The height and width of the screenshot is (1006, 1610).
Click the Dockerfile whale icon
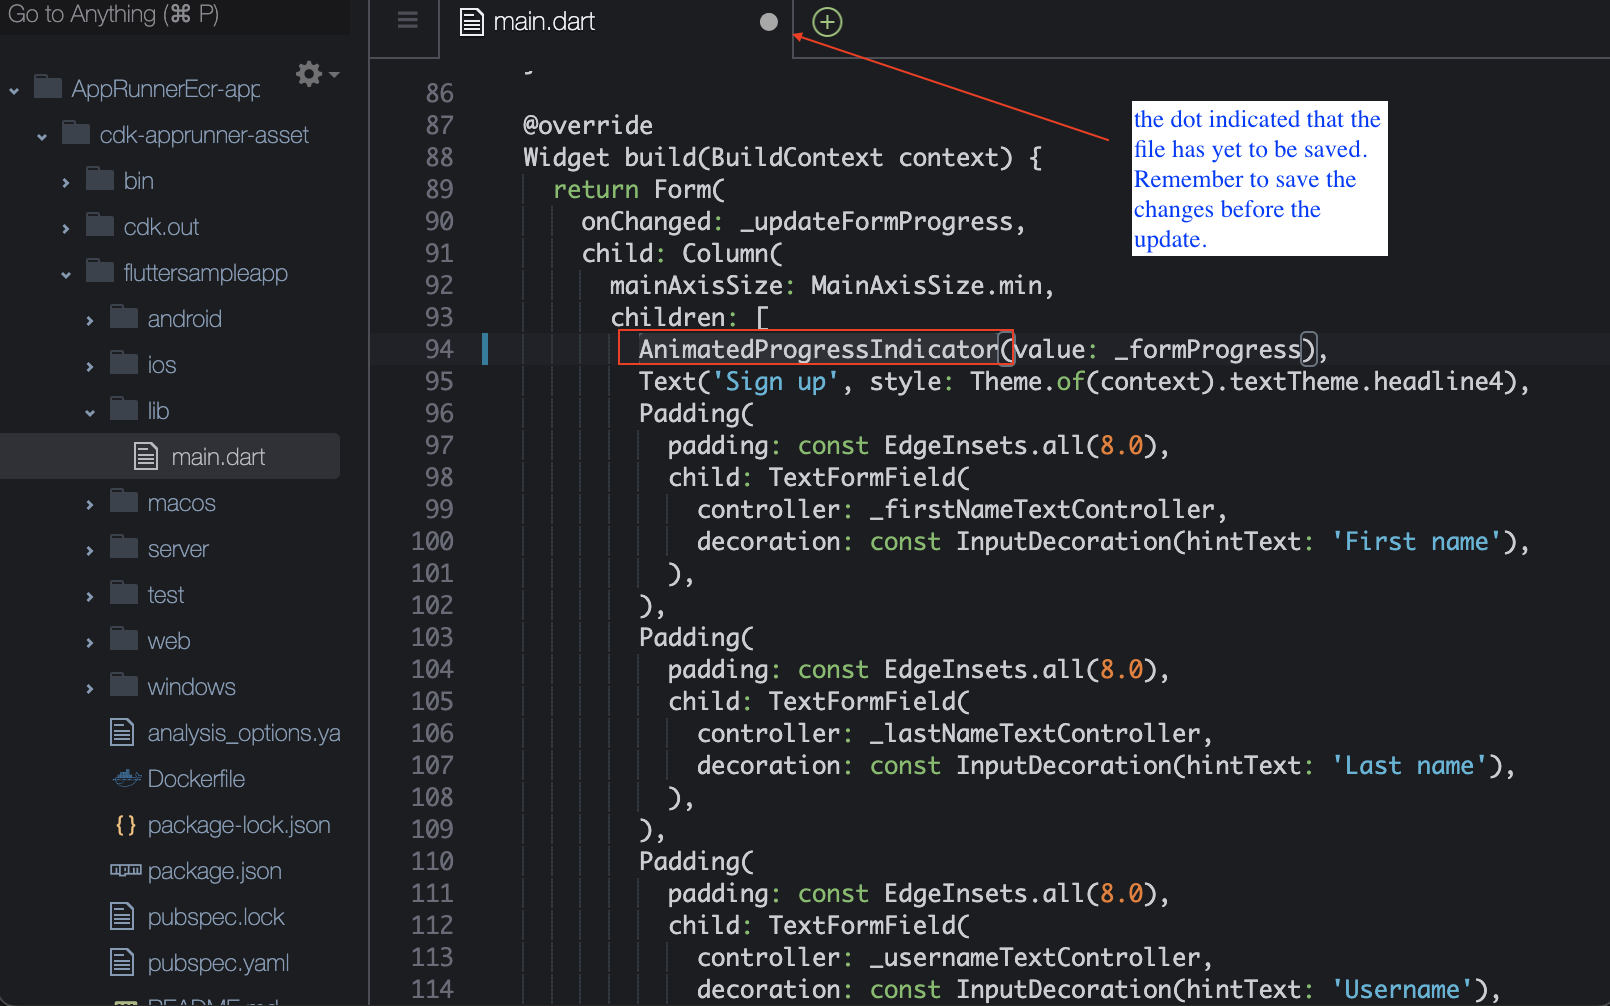click(x=126, y=778)
